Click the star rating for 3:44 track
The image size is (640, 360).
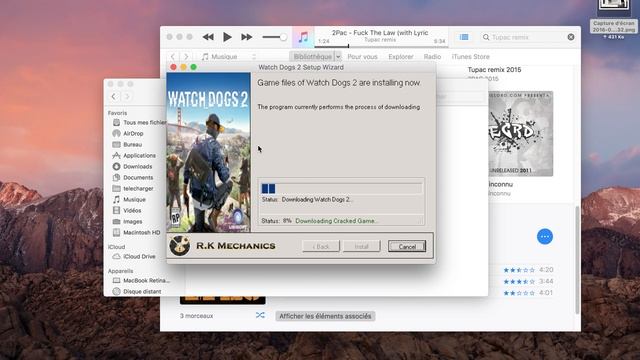tap(519, 281)
